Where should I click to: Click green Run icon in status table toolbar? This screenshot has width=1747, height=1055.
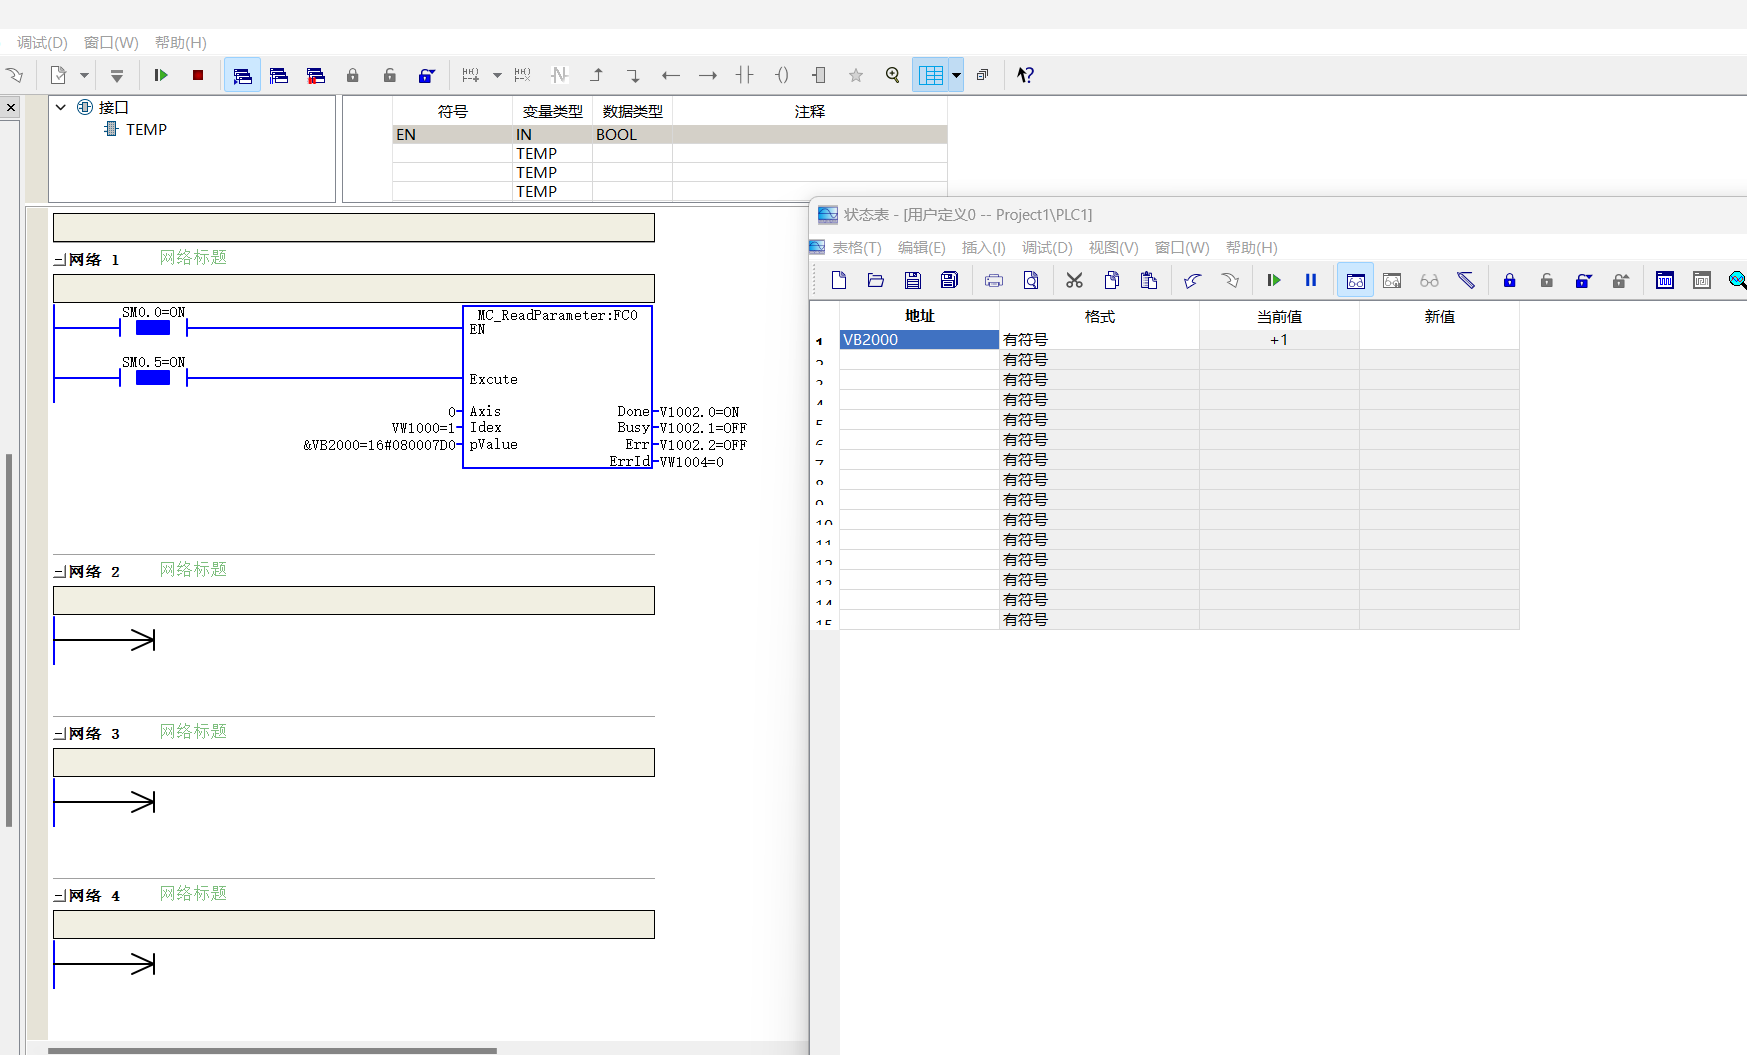(x=1274, y=280)
